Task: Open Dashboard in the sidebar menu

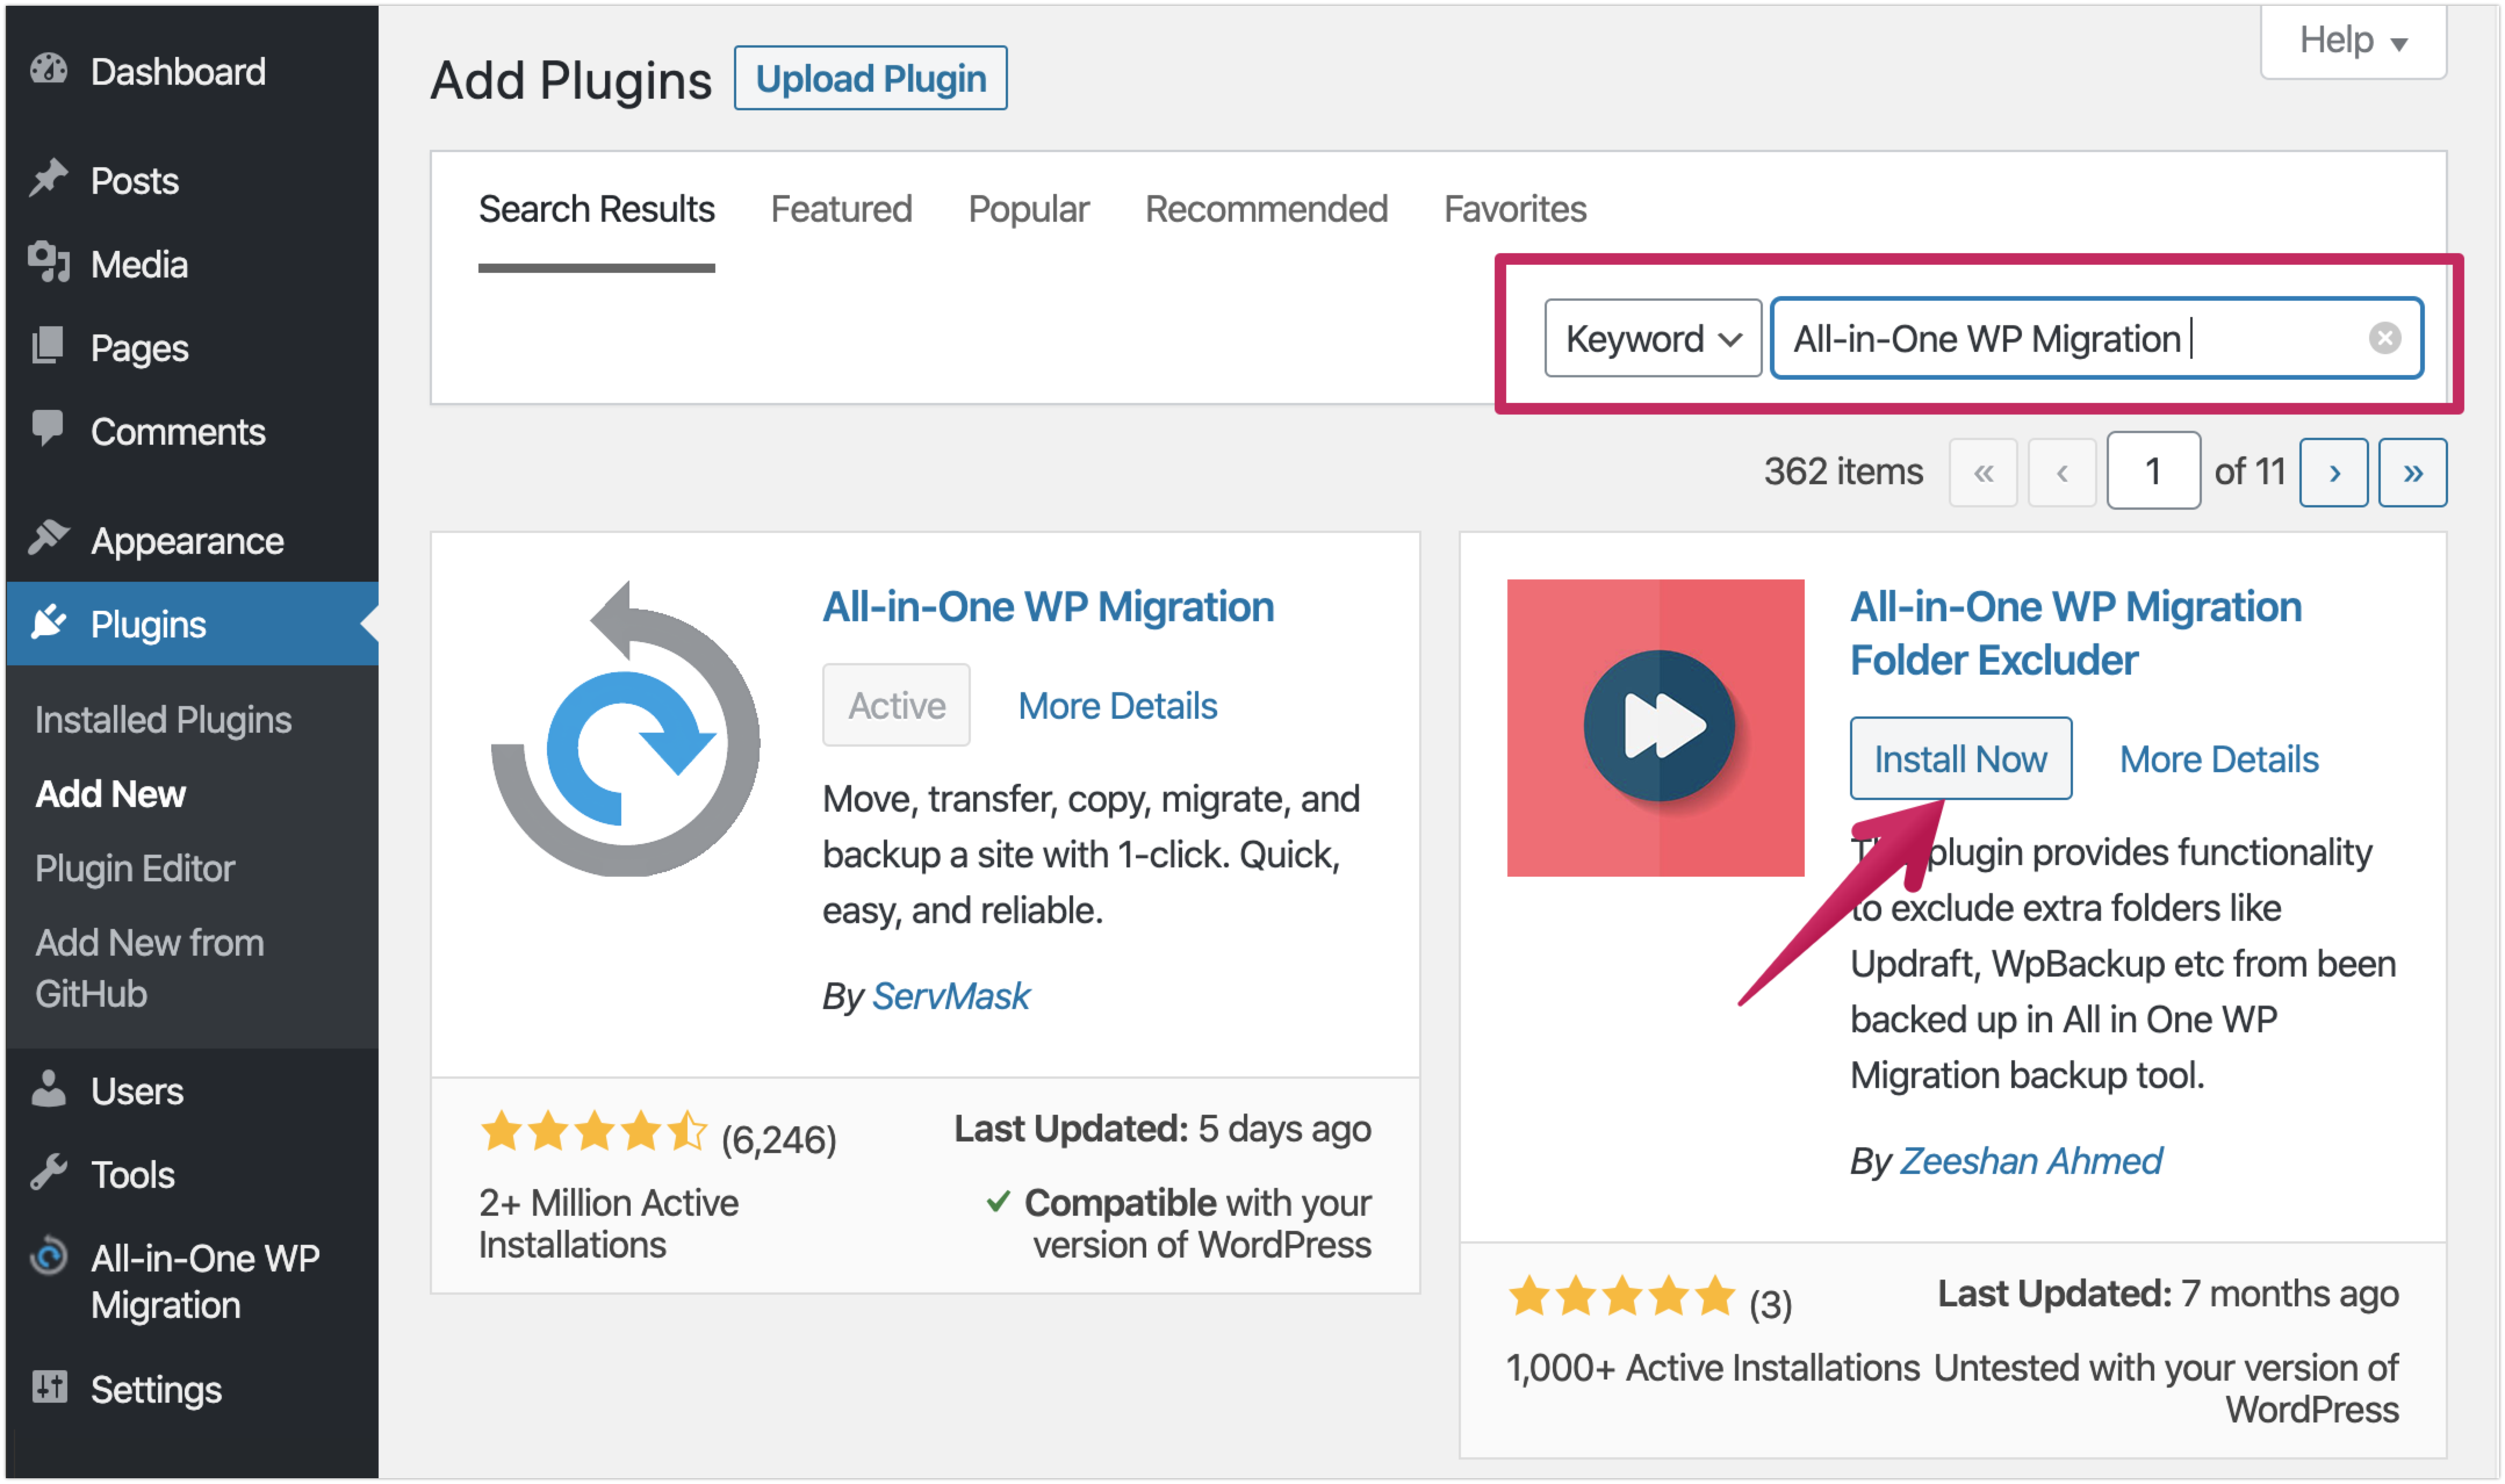Action: (192, 71)
